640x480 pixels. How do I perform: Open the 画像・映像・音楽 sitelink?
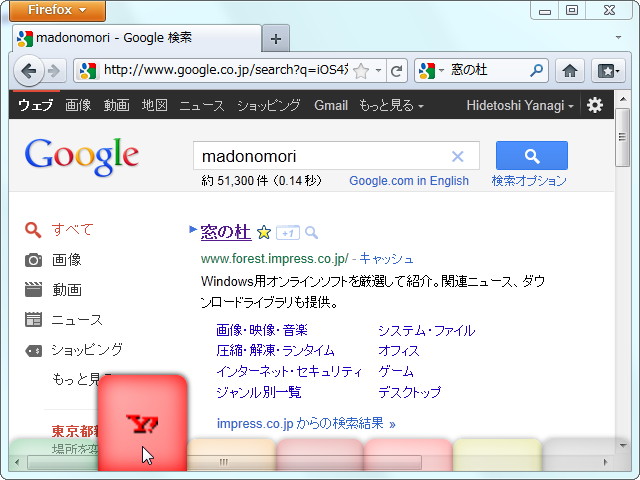point(262,330)
